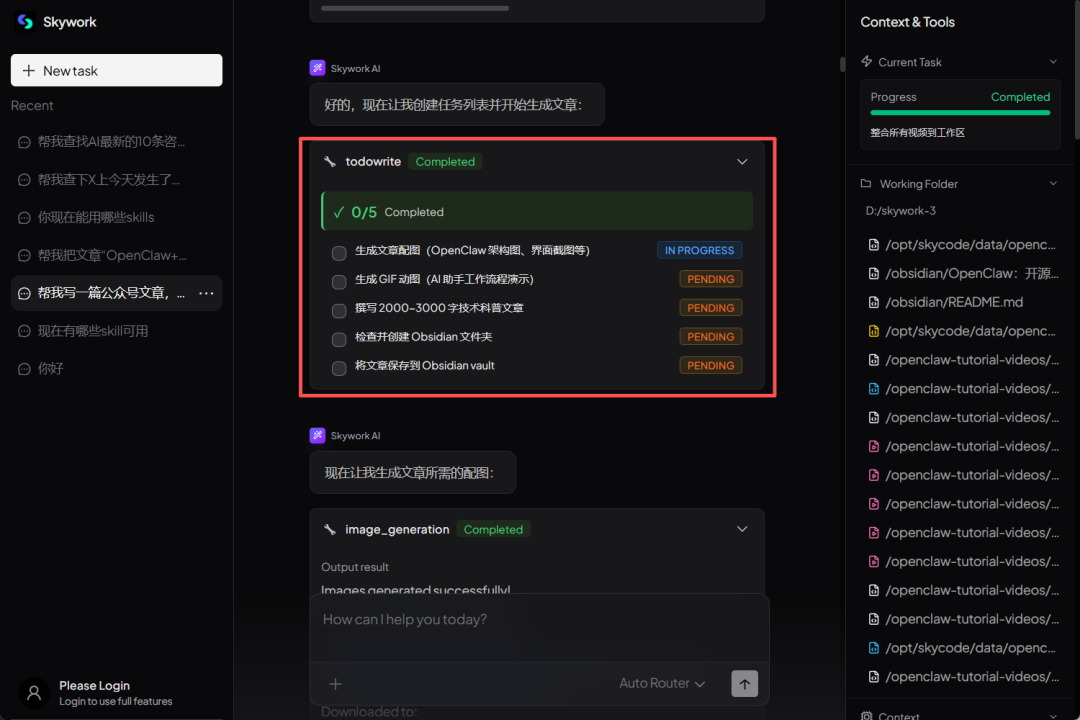Click the send arrow button
1080x720 pixels.
coord(744,683)
